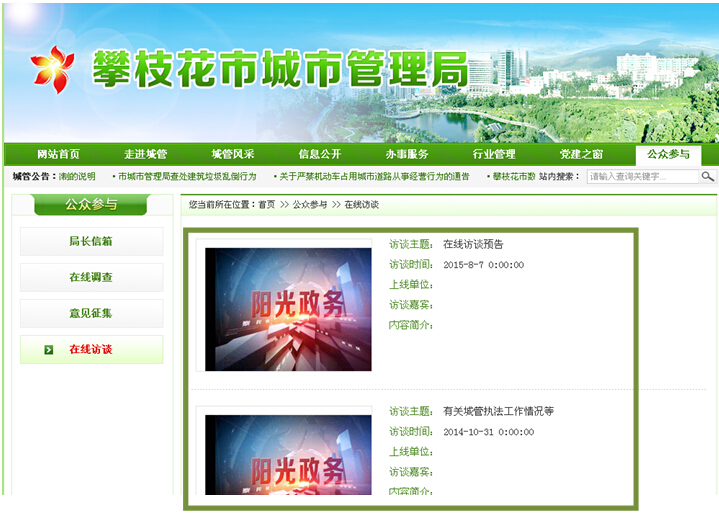The width and height of the screenshot is (719, 517).
Task: Open 信息公开 navigation item
Action: pyautogui.click(x=319, y=154)
